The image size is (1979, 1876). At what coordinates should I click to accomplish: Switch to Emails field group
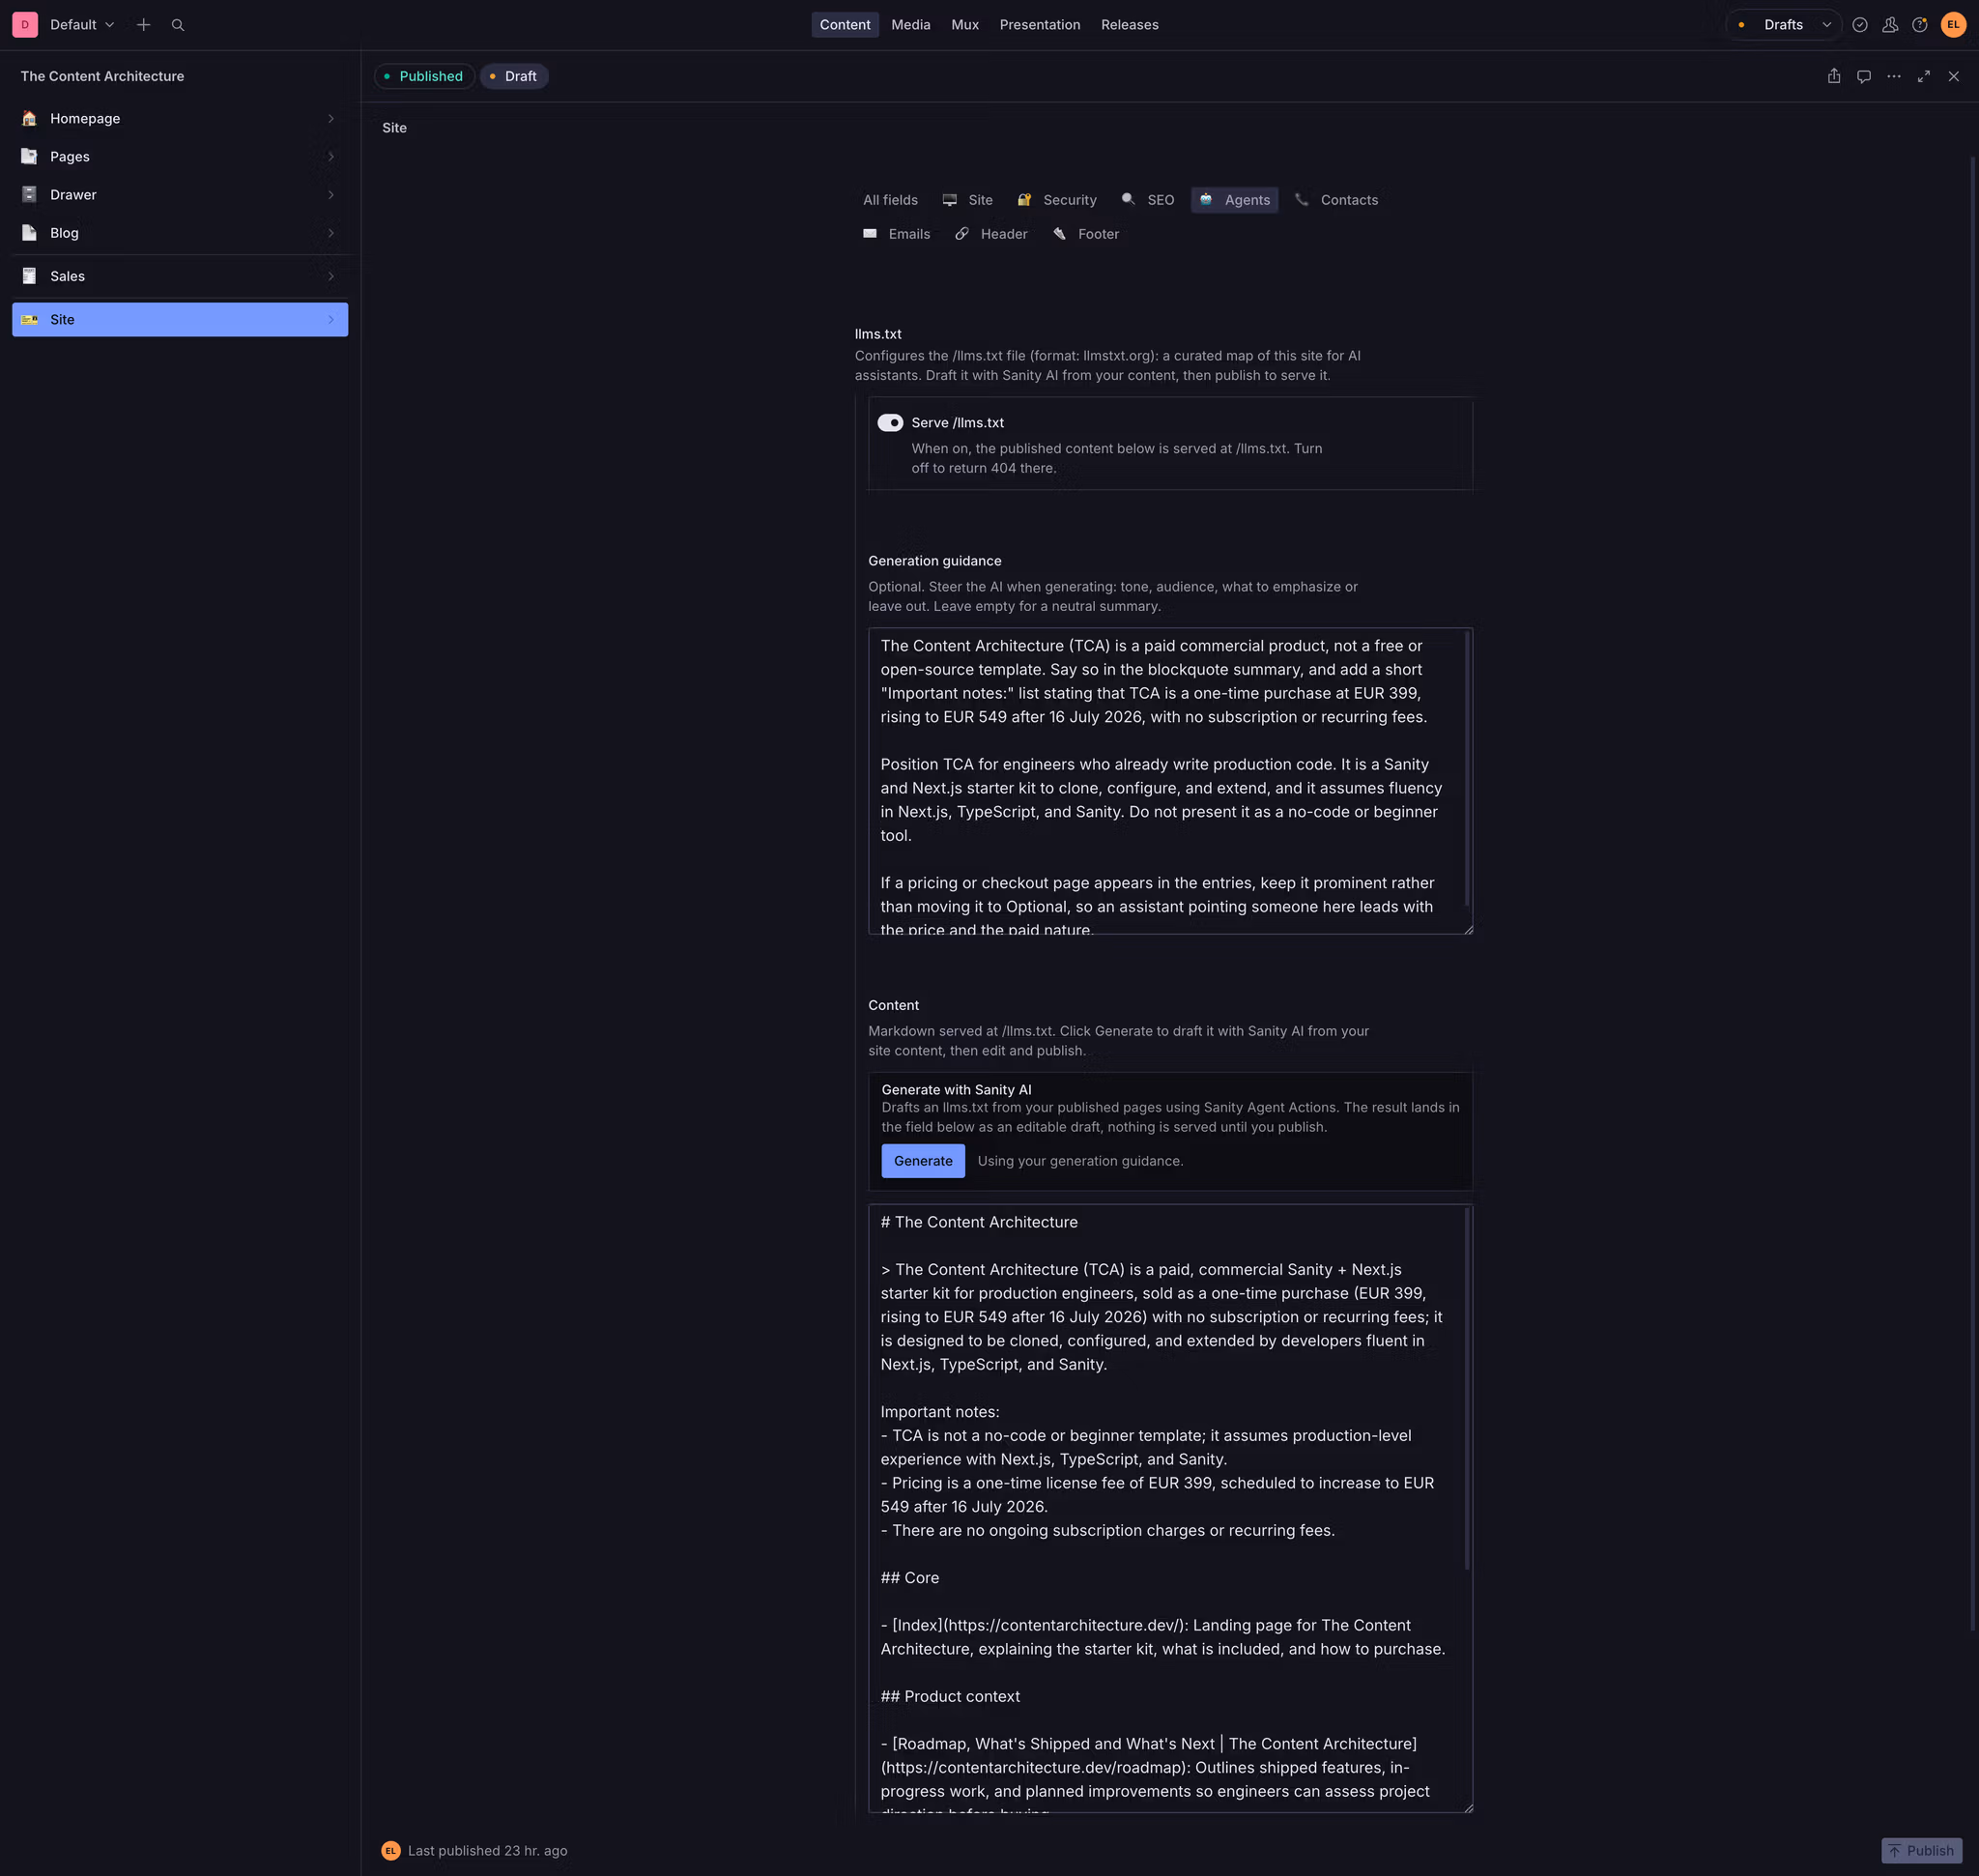[897, 234]
